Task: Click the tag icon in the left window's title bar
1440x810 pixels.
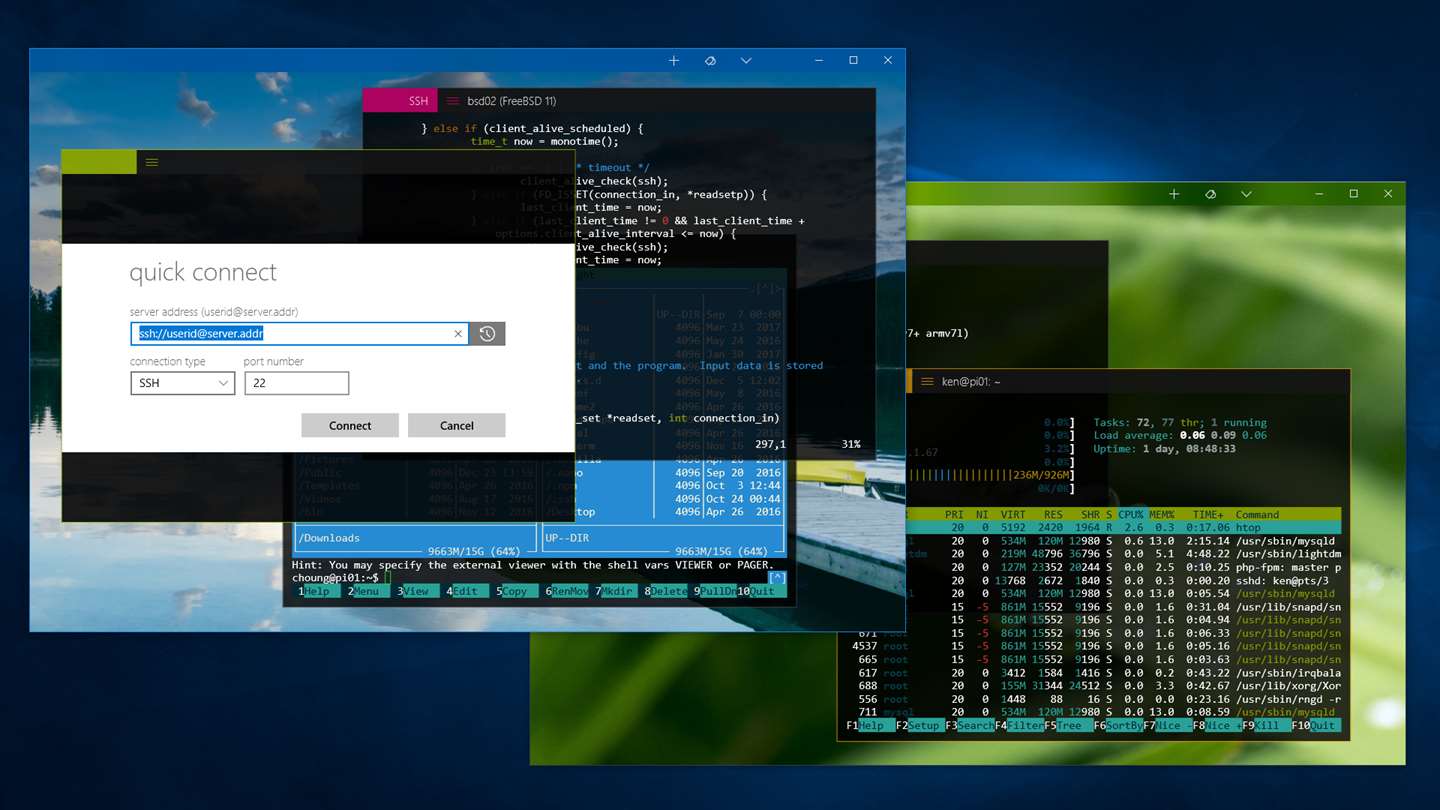Action: pos(710,61)
